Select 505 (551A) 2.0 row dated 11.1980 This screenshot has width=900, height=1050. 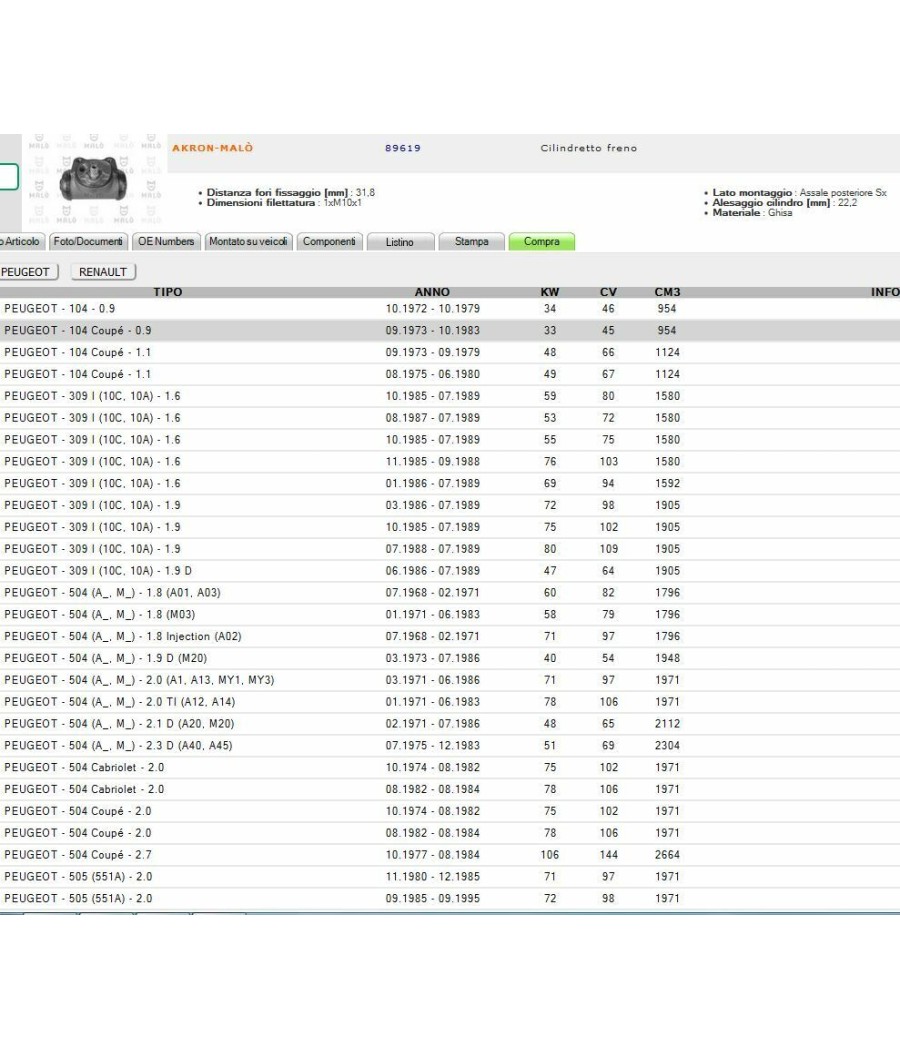[450, 877]
